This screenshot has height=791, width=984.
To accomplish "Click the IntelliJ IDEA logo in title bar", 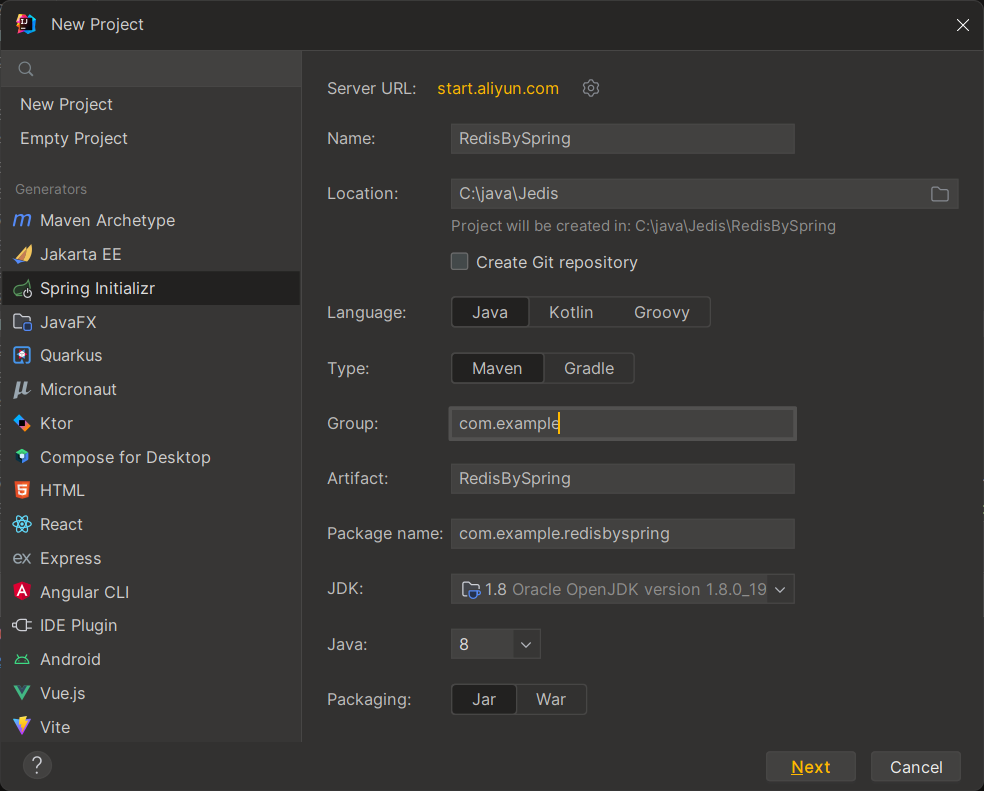I will click(x=26, y=24).
